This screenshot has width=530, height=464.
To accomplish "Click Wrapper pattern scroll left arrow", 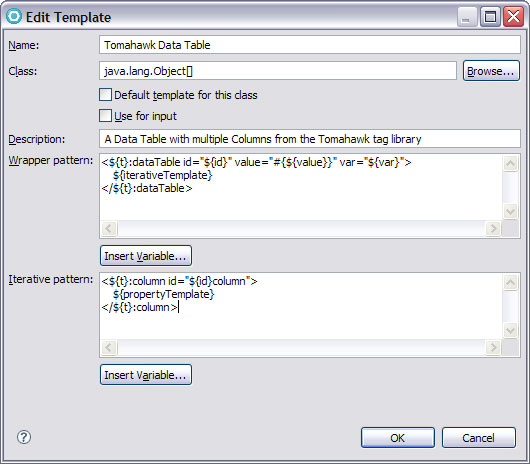I will click(x=109, y=229).
